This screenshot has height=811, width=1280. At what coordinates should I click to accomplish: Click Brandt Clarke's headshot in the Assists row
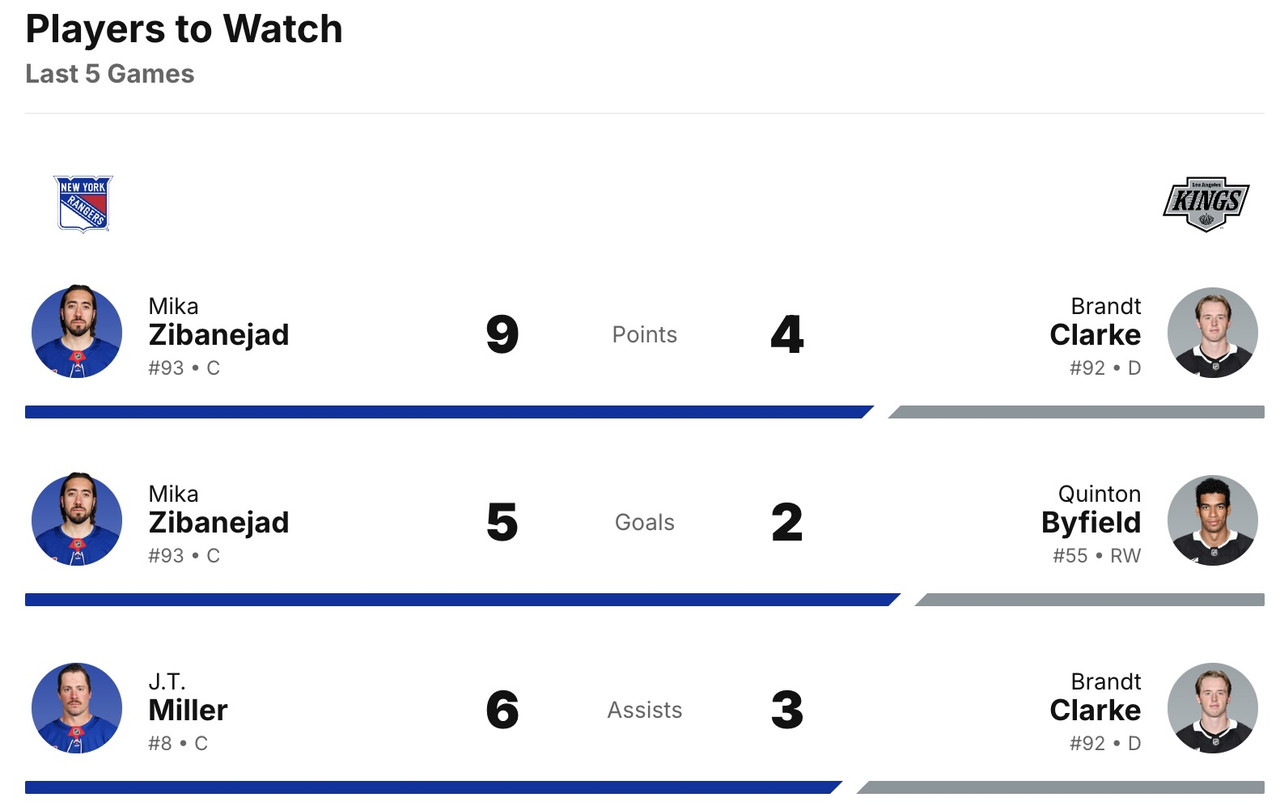[1212, 708]
